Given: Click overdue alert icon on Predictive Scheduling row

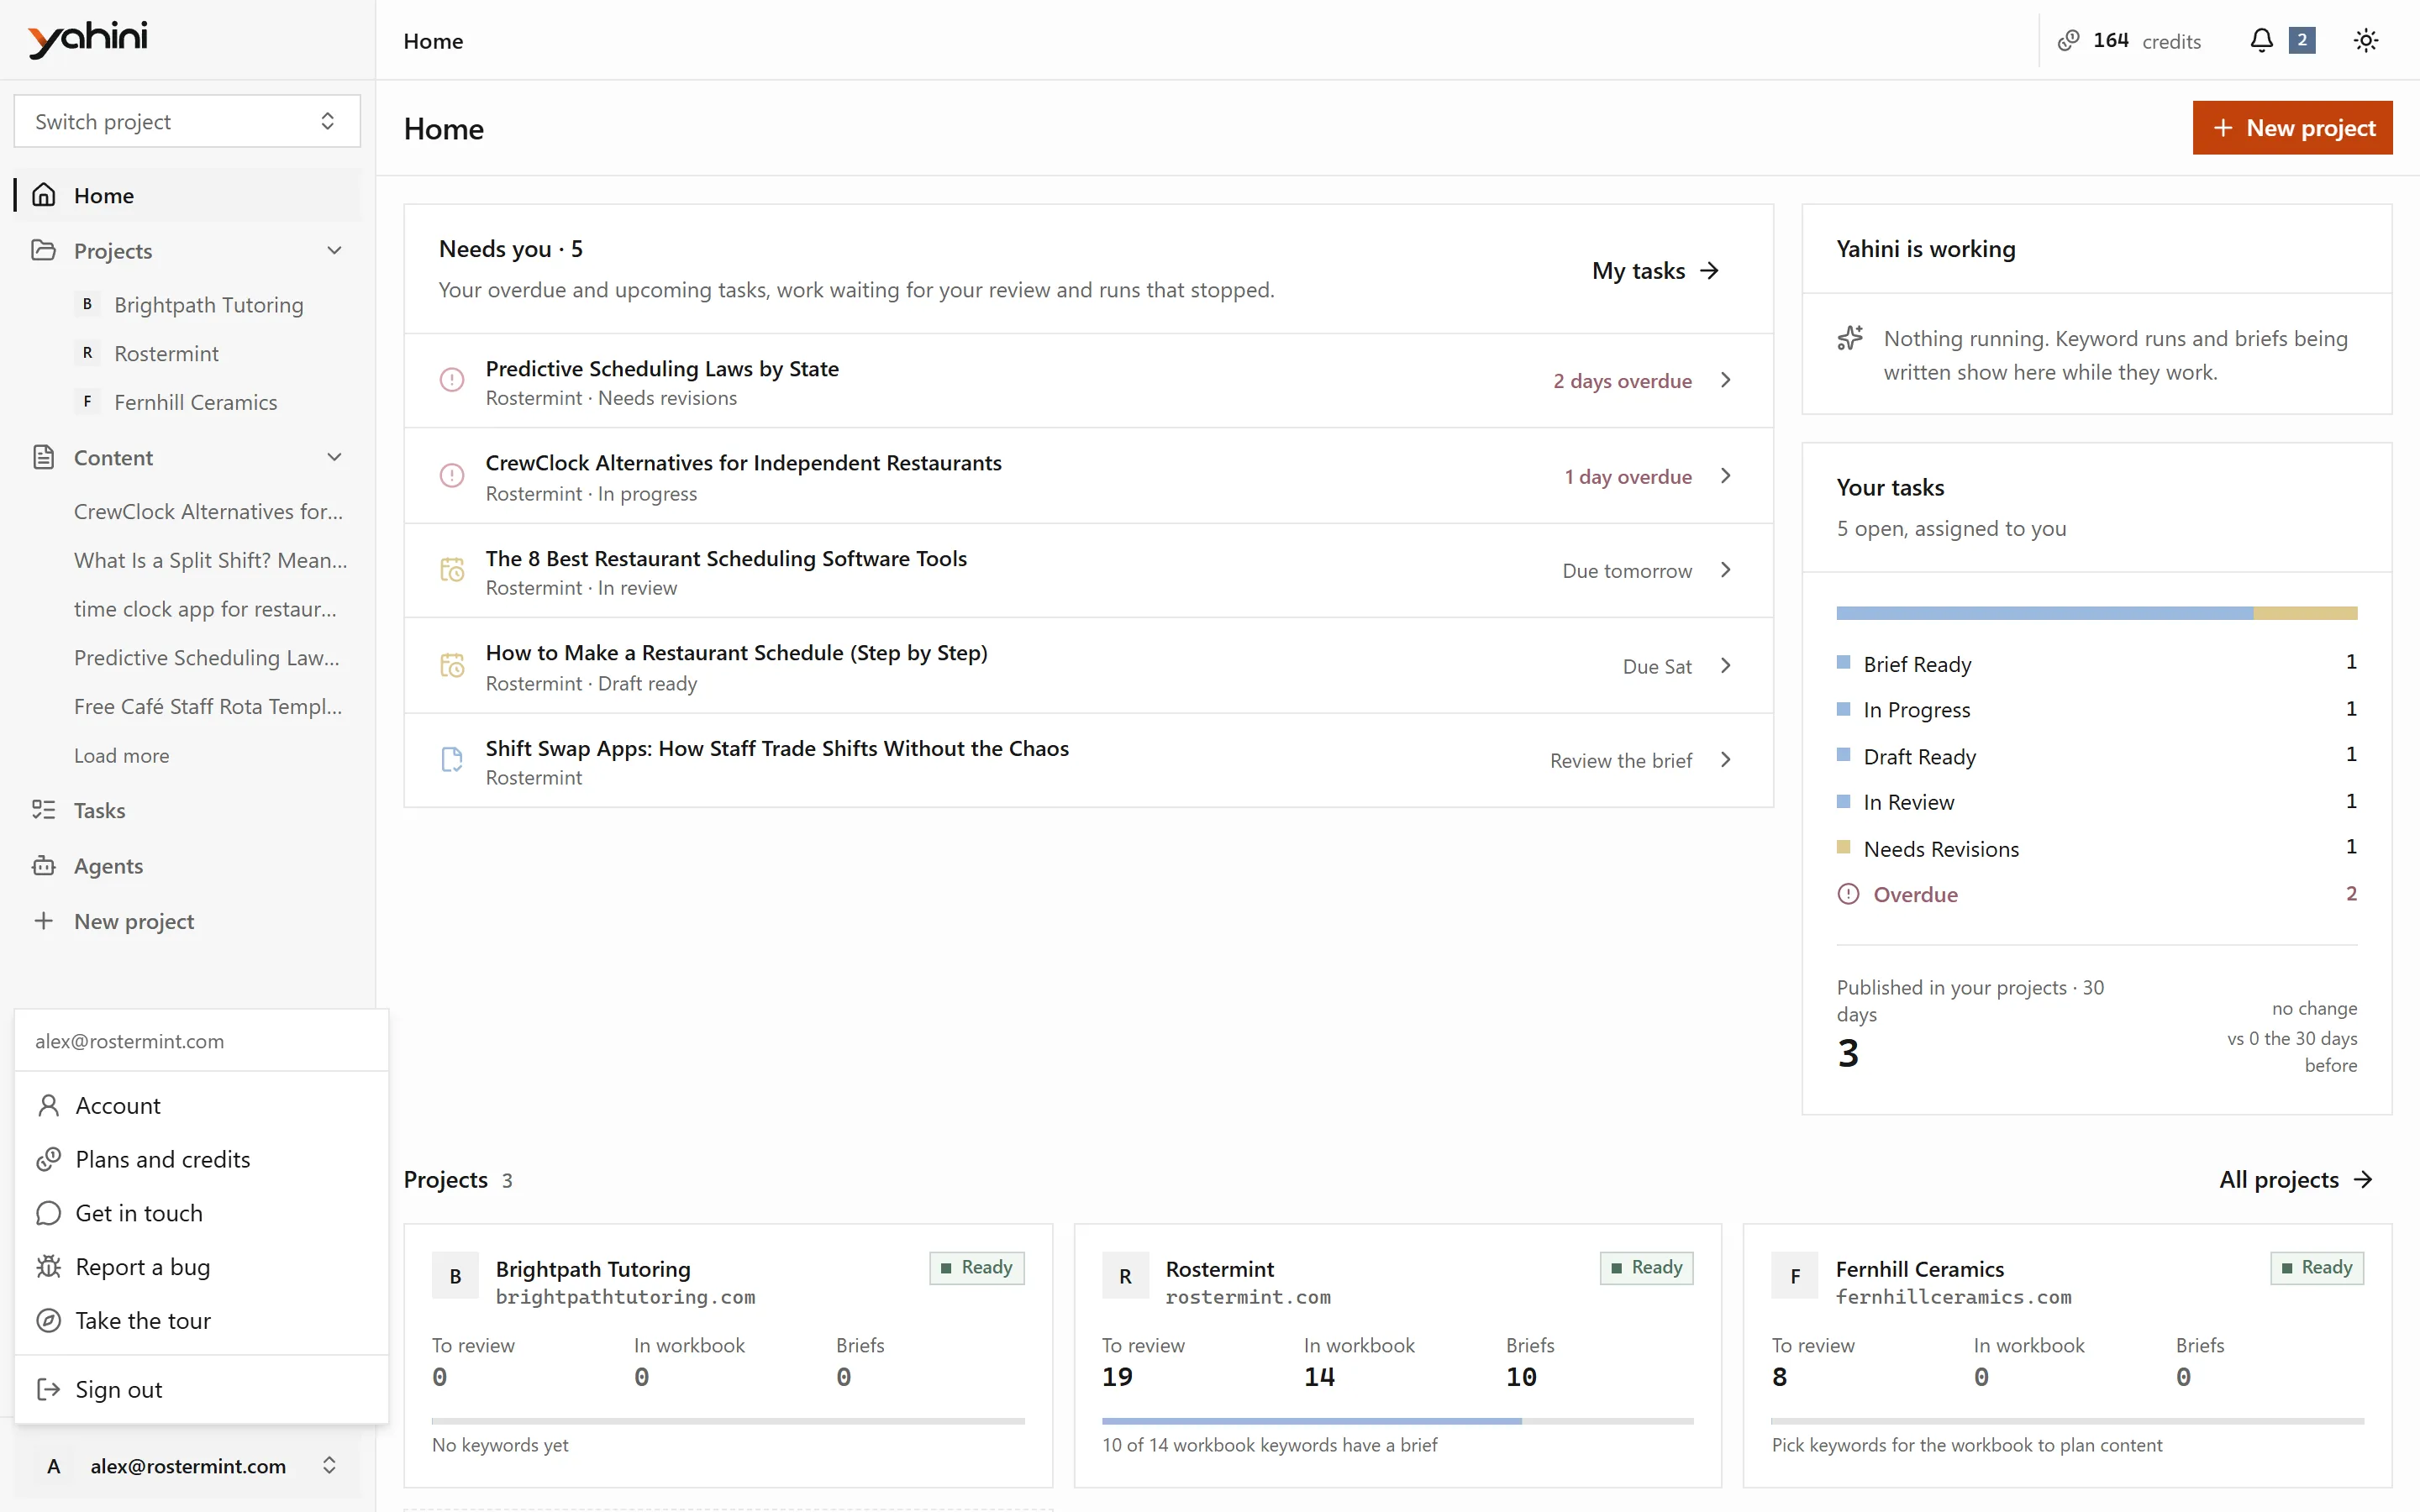Looking at the screenshot, I should (452, 380).
